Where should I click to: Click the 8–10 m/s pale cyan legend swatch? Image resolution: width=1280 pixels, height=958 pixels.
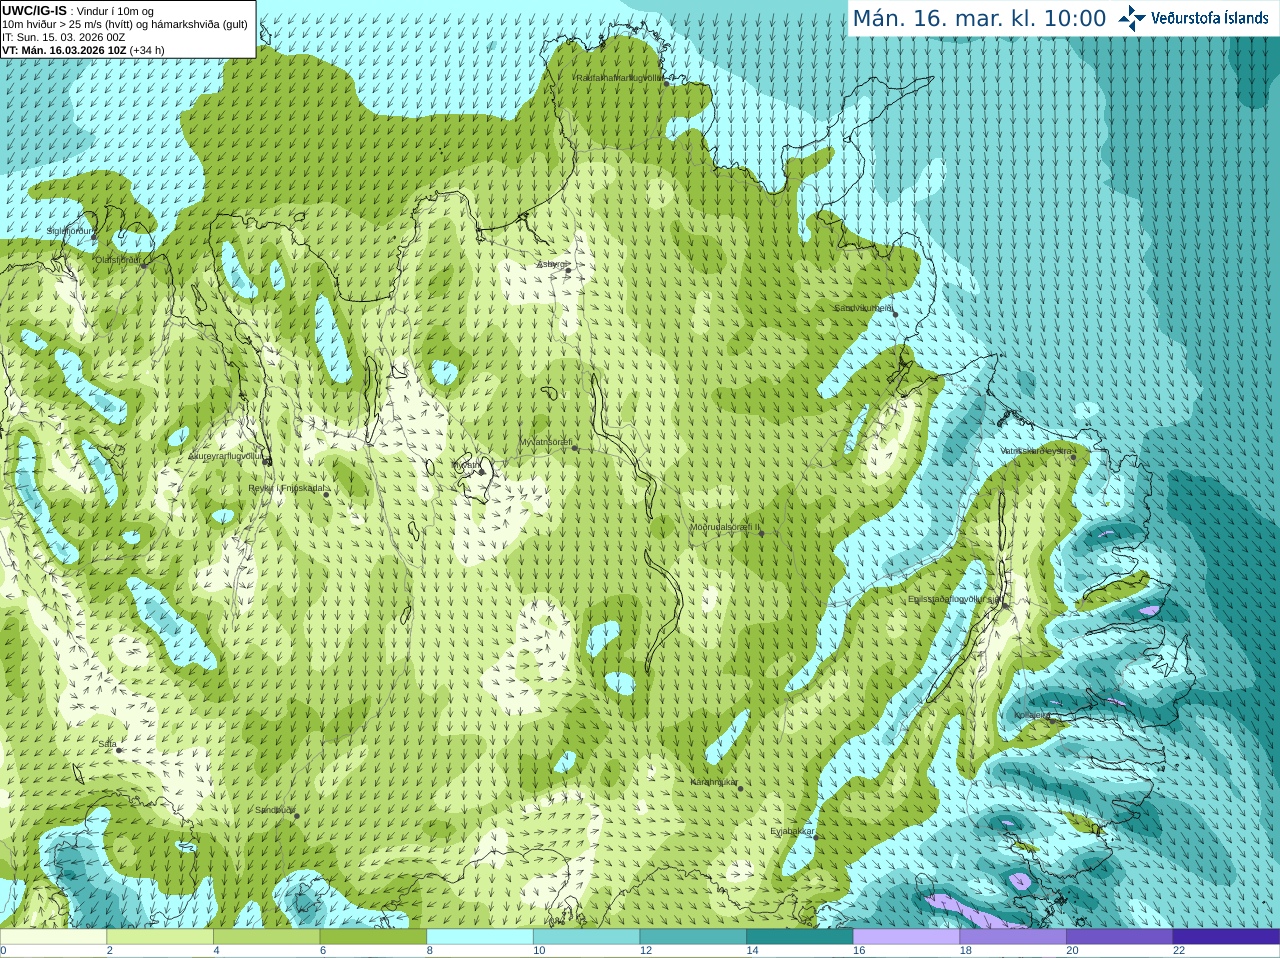point(480,937)
